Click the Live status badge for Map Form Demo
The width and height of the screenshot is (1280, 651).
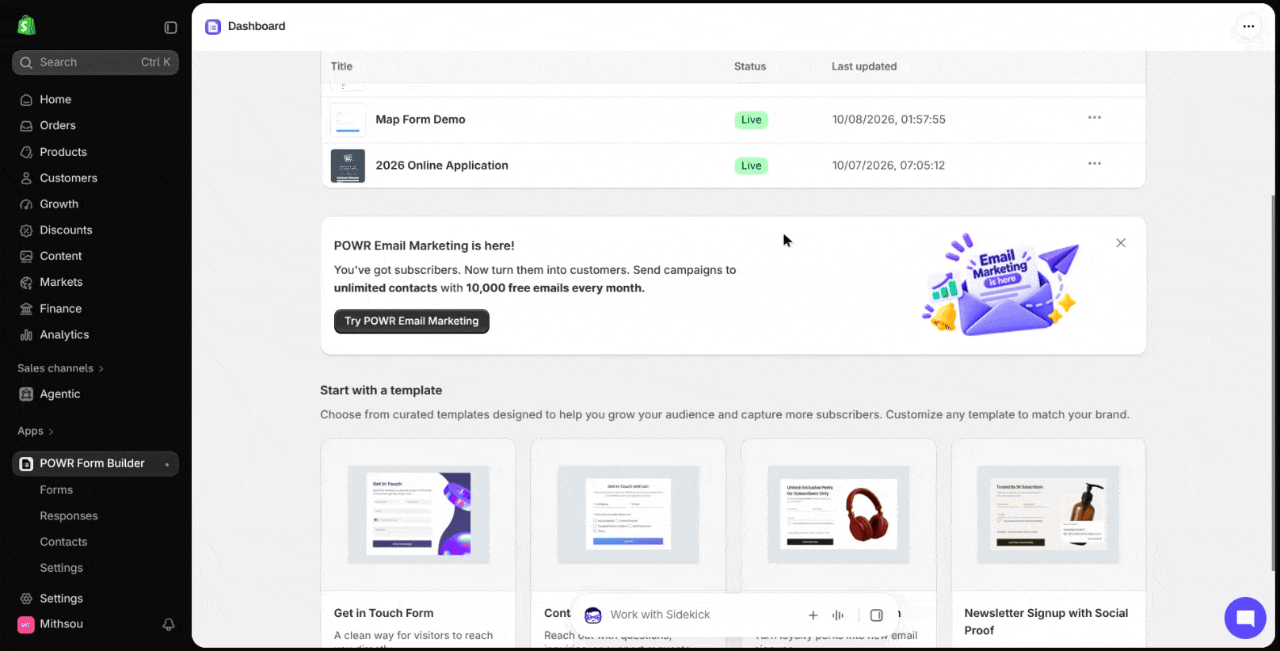(751, 120)
